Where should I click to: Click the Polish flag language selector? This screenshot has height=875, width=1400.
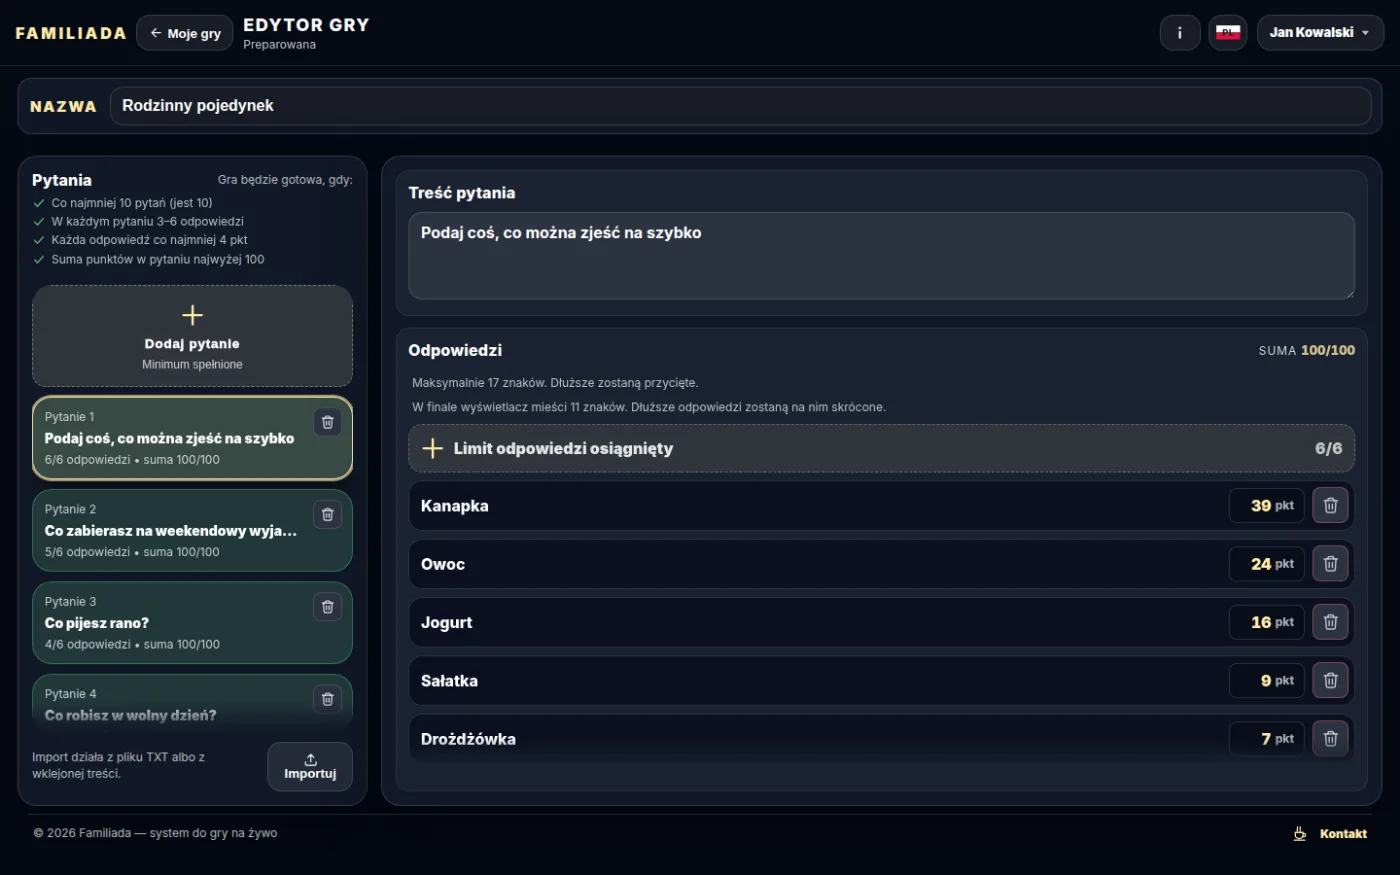(x=1228, y=33)
